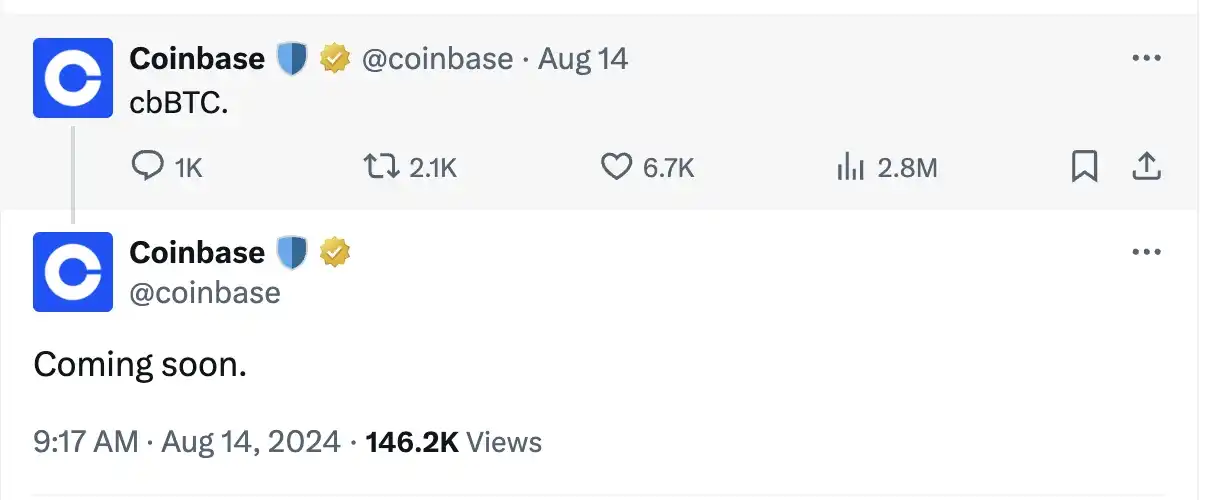Image resolution: width=1208 pixels, height=500 pixels.
Task: Click the cbBTC. tweet text
Action: (179, 102)
